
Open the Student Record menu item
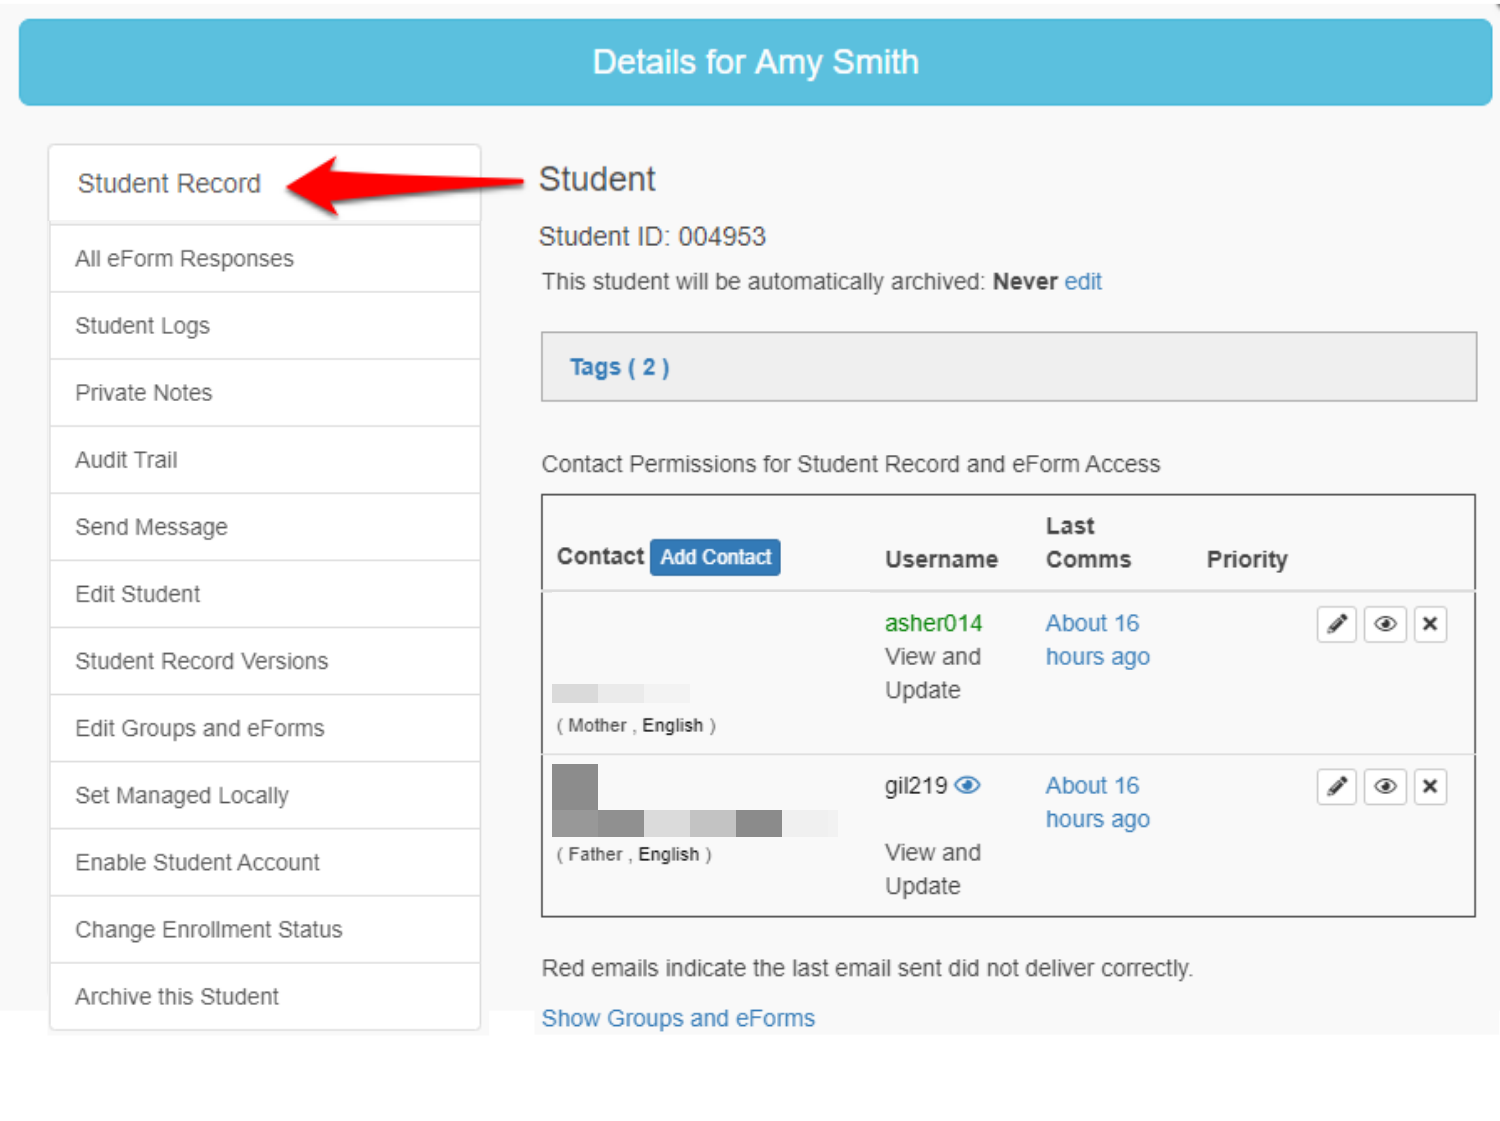tap(169, 184)
